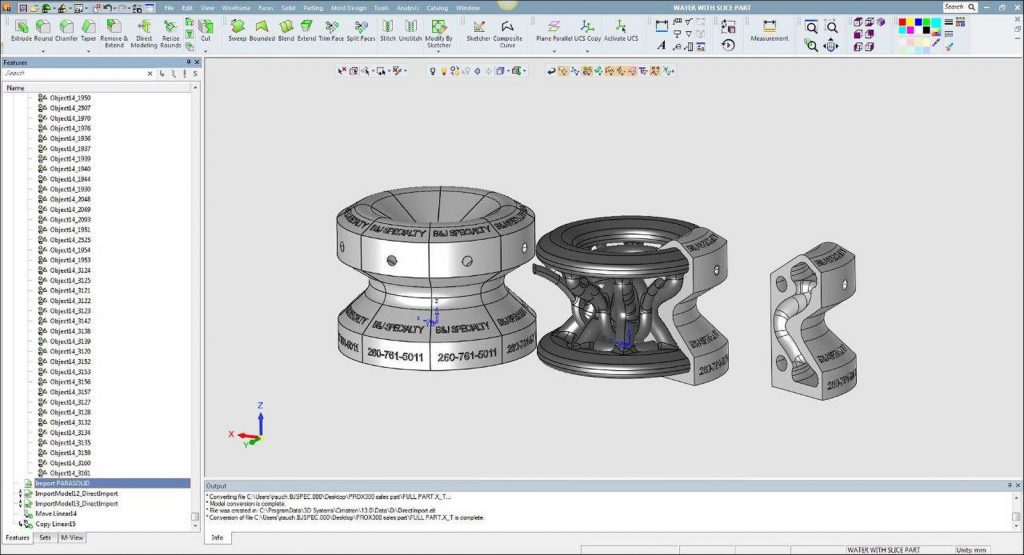1024x555 pixels.
Task: Clear the Features search with X button
Action: pyautogui.click(x=150, y=74)
